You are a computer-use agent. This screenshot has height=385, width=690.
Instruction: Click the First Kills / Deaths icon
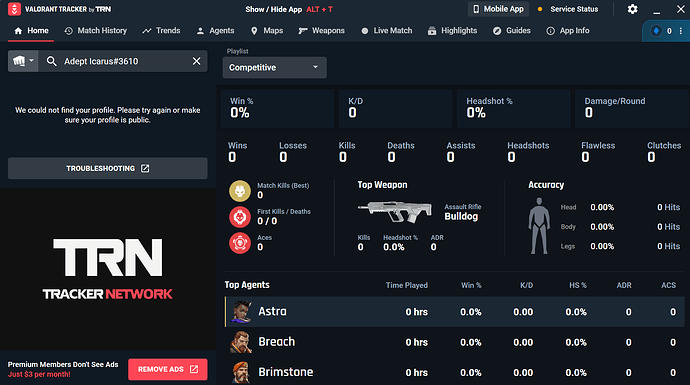pyautogui.click(x=240, y=216)
